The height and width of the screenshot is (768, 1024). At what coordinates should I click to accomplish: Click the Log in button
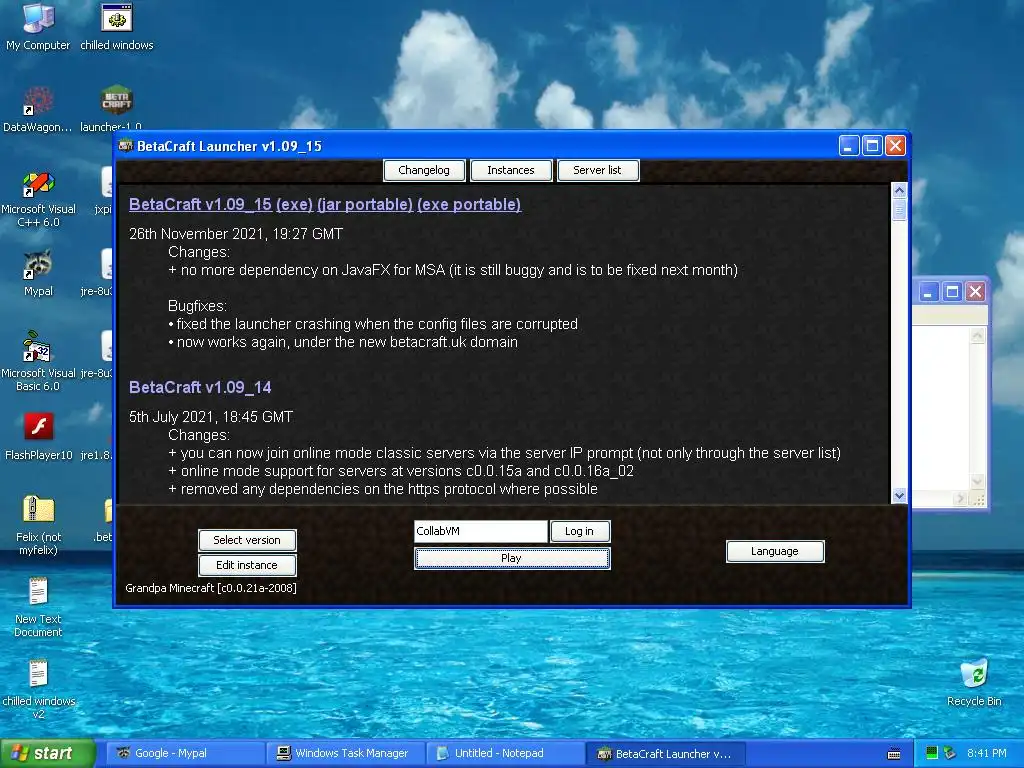(580, 531)
